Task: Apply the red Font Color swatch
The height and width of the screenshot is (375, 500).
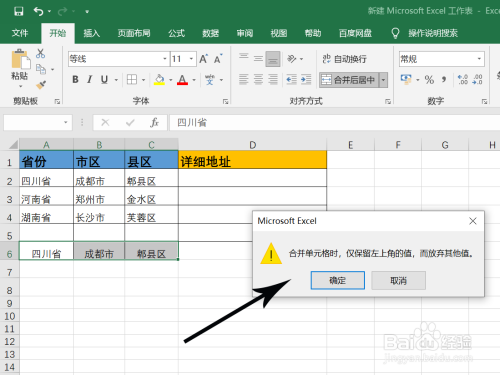Action: 182,79
